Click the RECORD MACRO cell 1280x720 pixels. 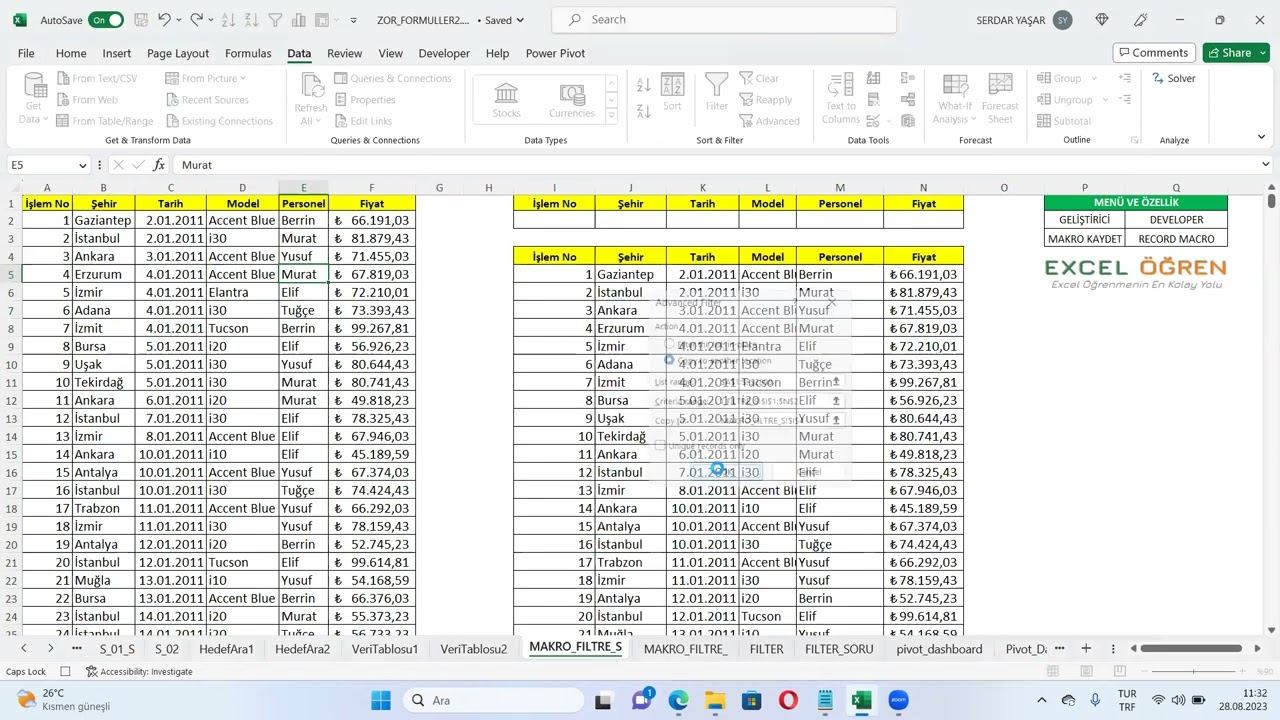(1176, 239)
